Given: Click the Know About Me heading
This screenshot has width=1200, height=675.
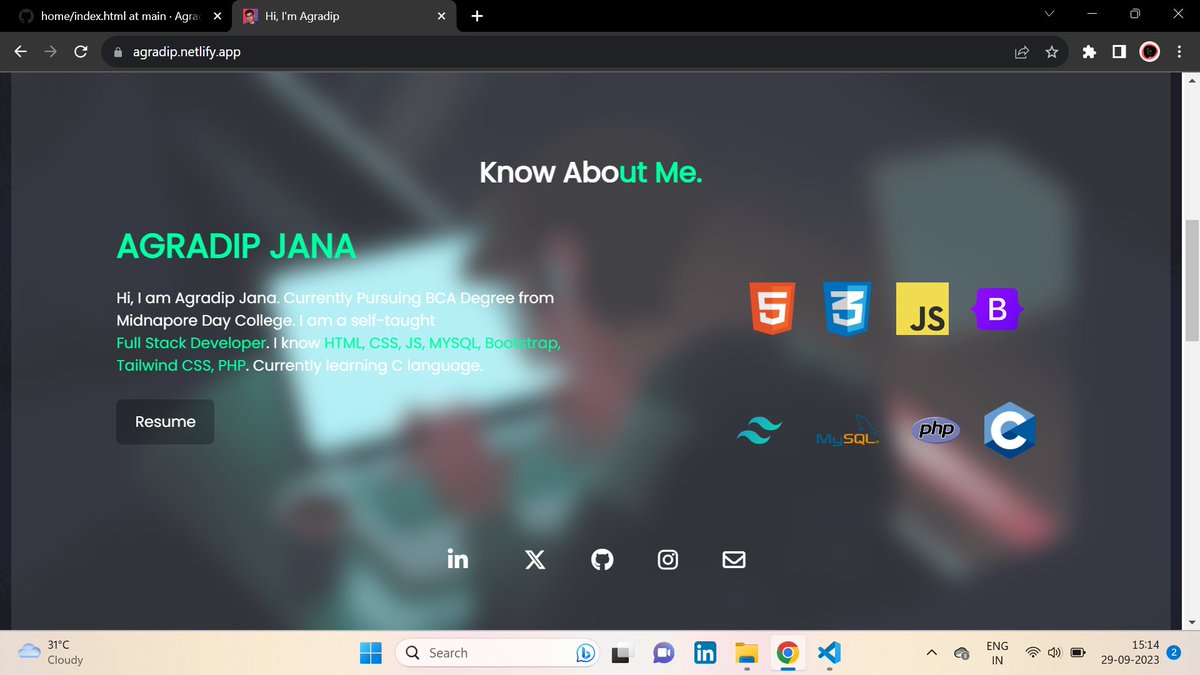Looking at the screenshot, I should (591, 172).
